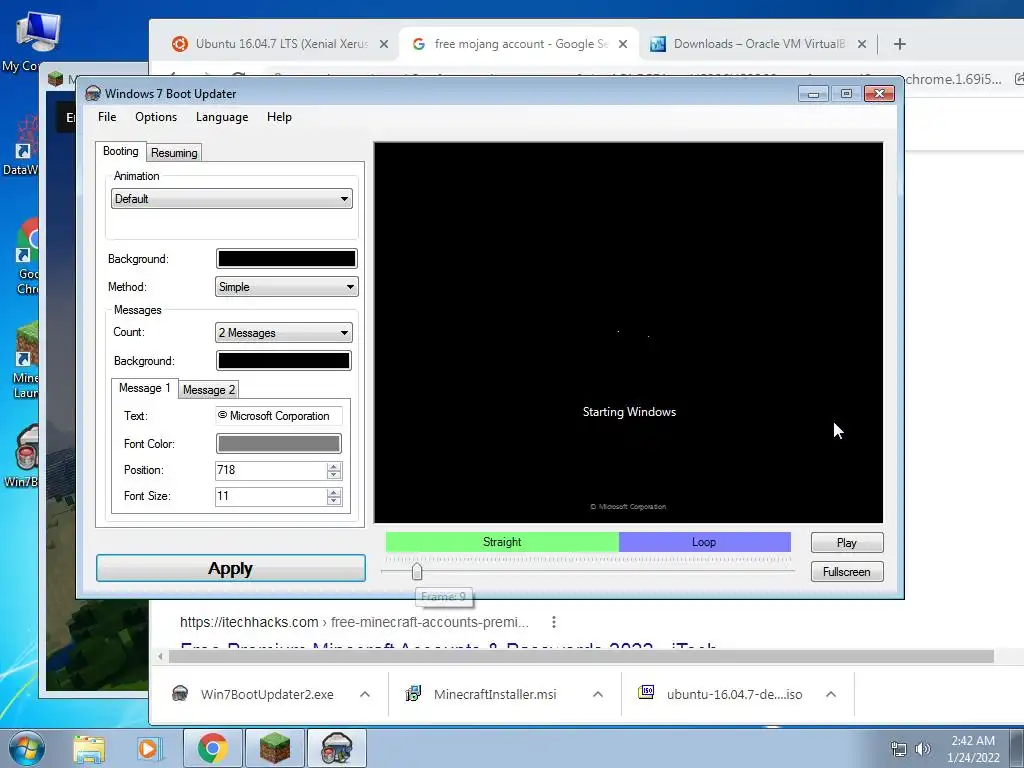Screen dimensions: 1024x768
Task: Click the Position value field
Action: pyautogui.click(x=270, y=470)
